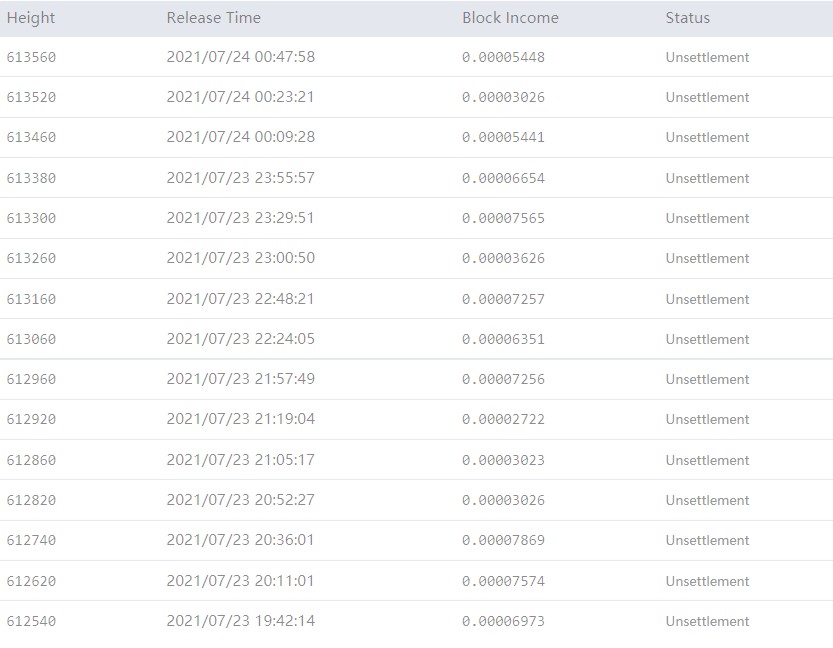This screenshot has width=833, height=648.
Task: Click release time 2021/07/23 21:19:04
Action: point(241,419)
